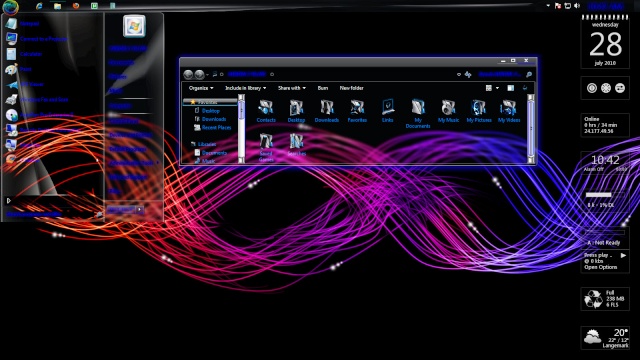
Task: Click the play button on radio gadget
Action: pos(623,256)
